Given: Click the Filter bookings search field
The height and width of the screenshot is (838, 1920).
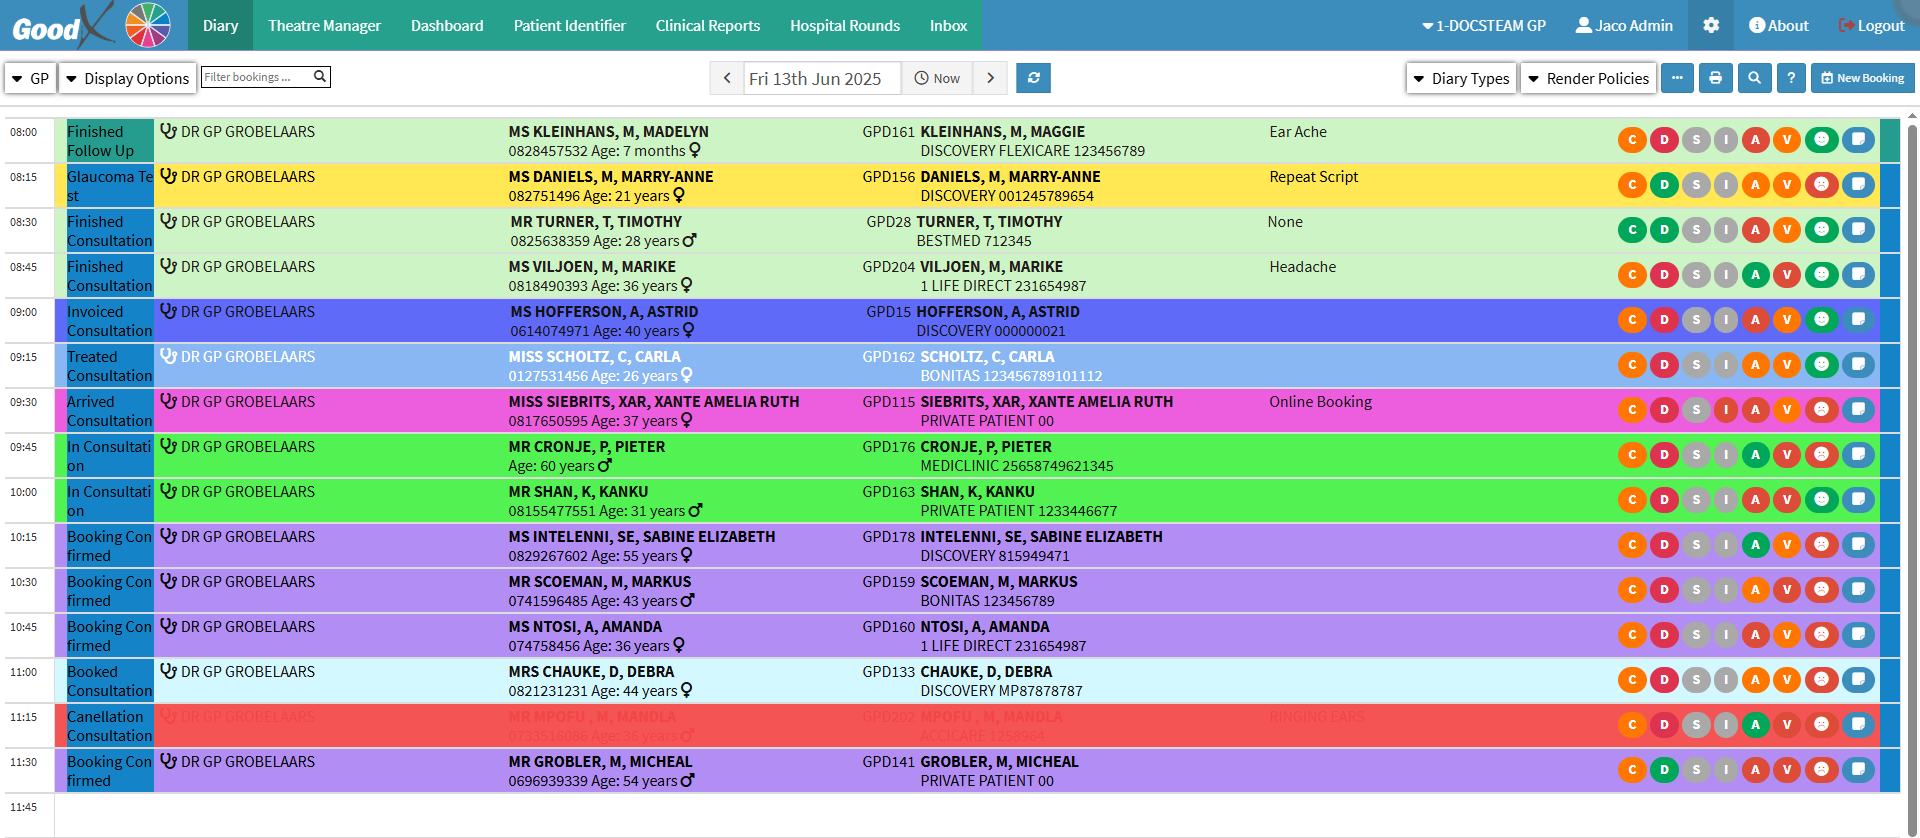Looking at the screenshot, I should [257, 77].
